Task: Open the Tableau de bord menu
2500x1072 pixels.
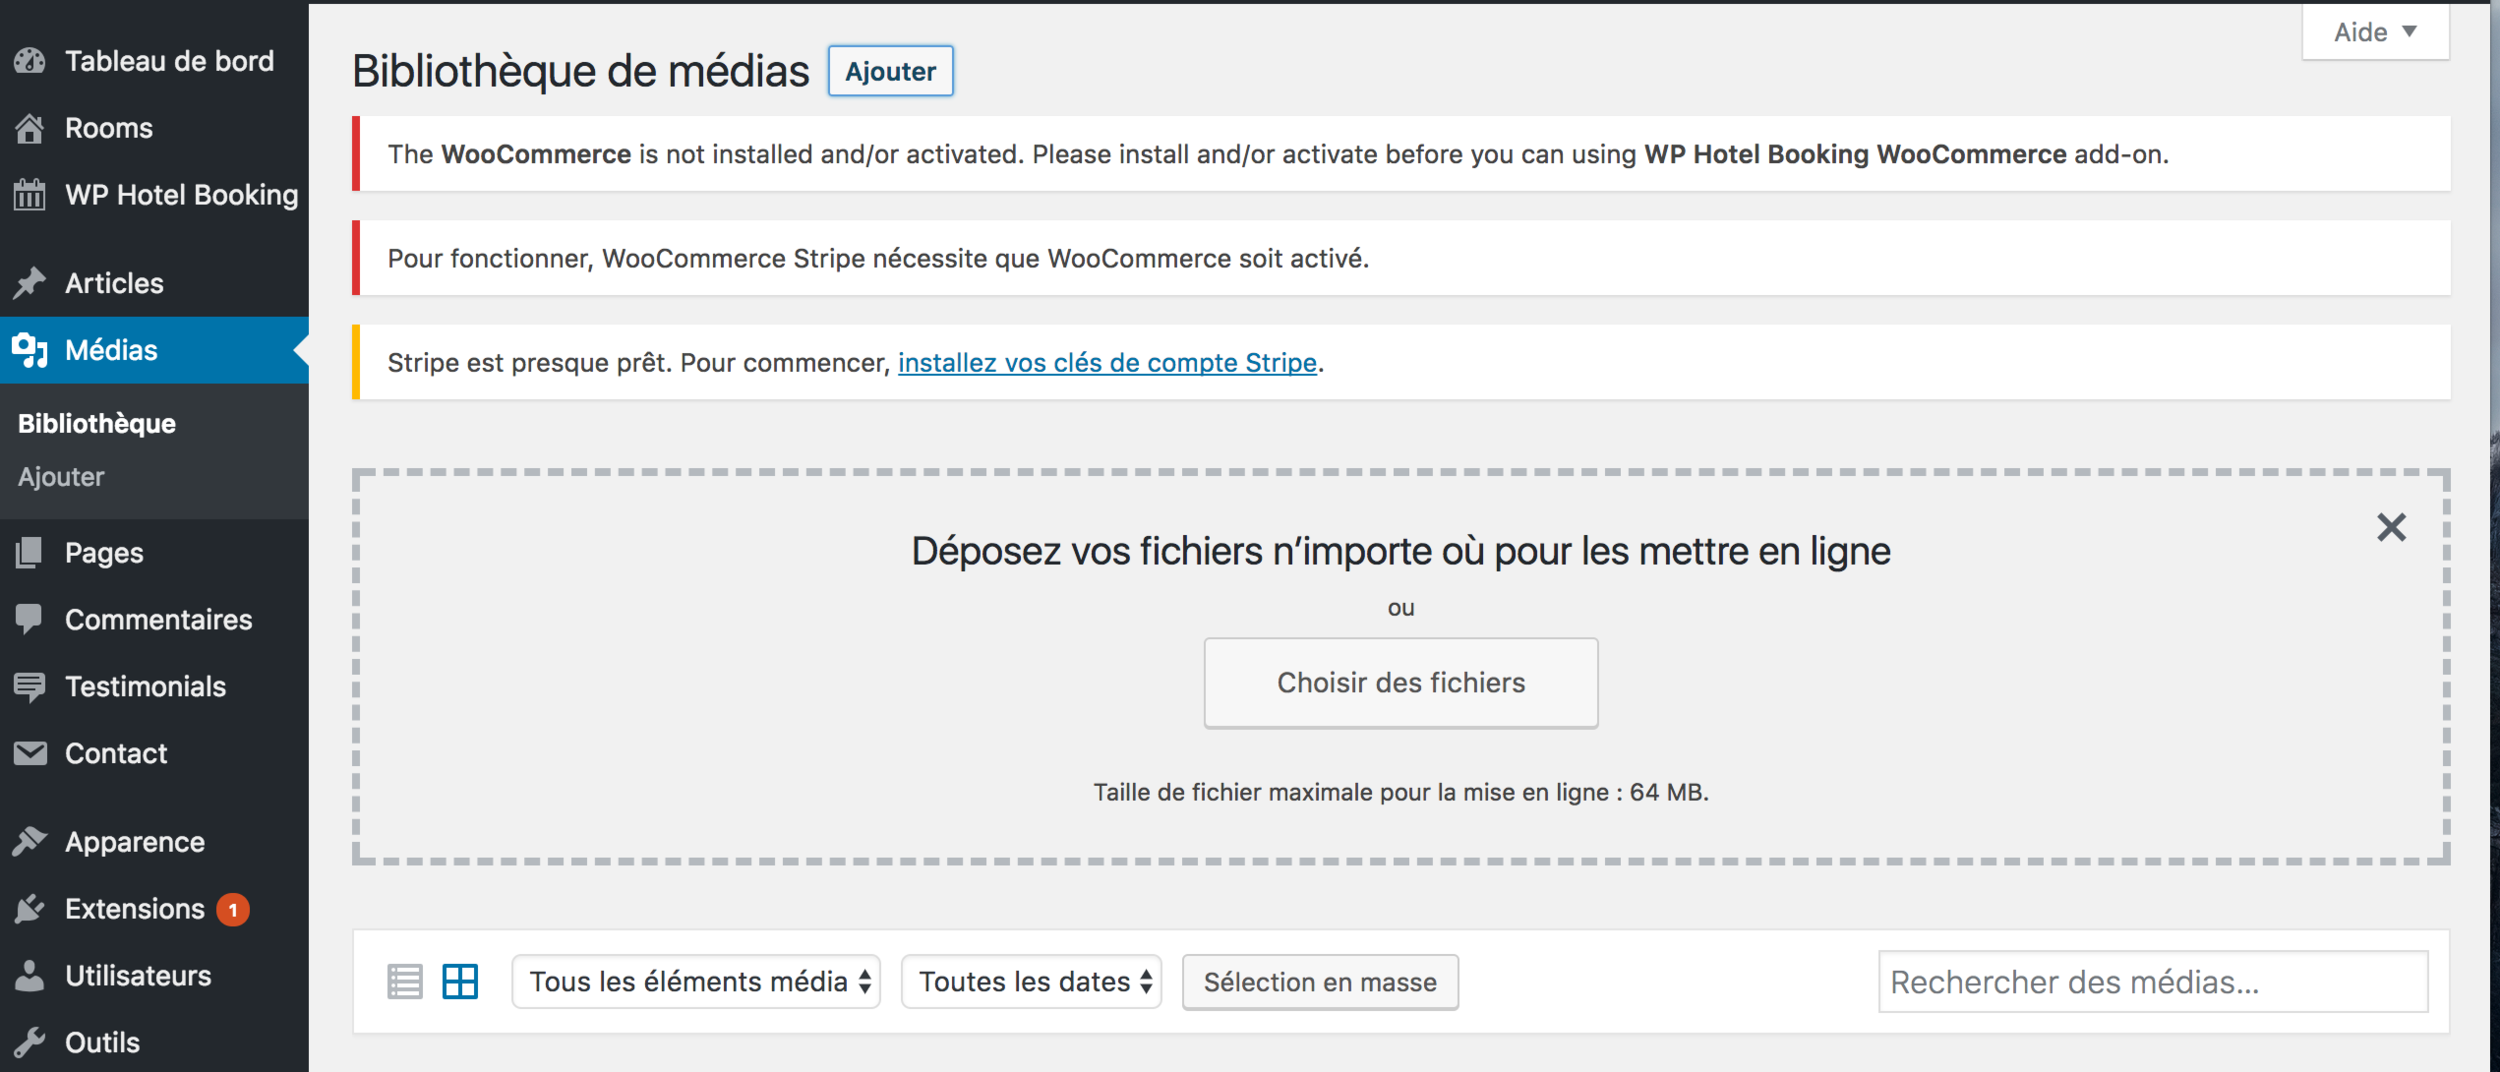Action: click(x=154, y=61)
